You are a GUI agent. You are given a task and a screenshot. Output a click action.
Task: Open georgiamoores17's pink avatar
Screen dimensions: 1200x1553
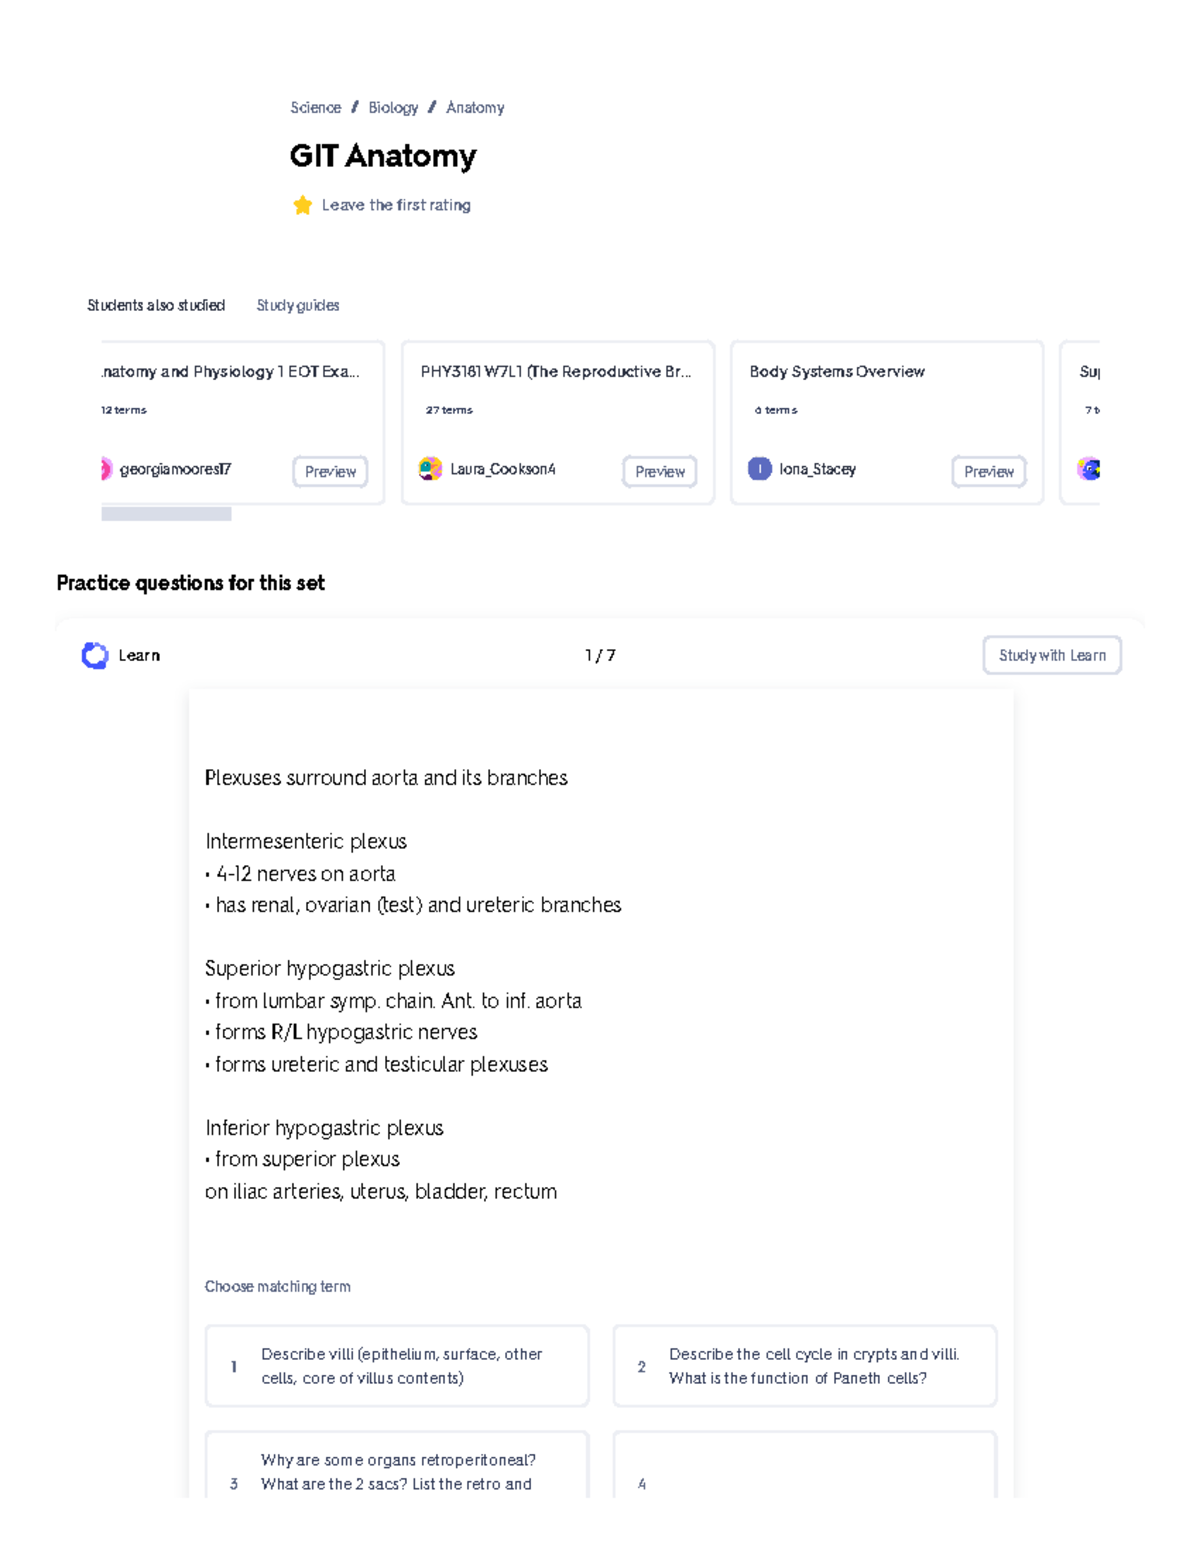click(106, 469)
